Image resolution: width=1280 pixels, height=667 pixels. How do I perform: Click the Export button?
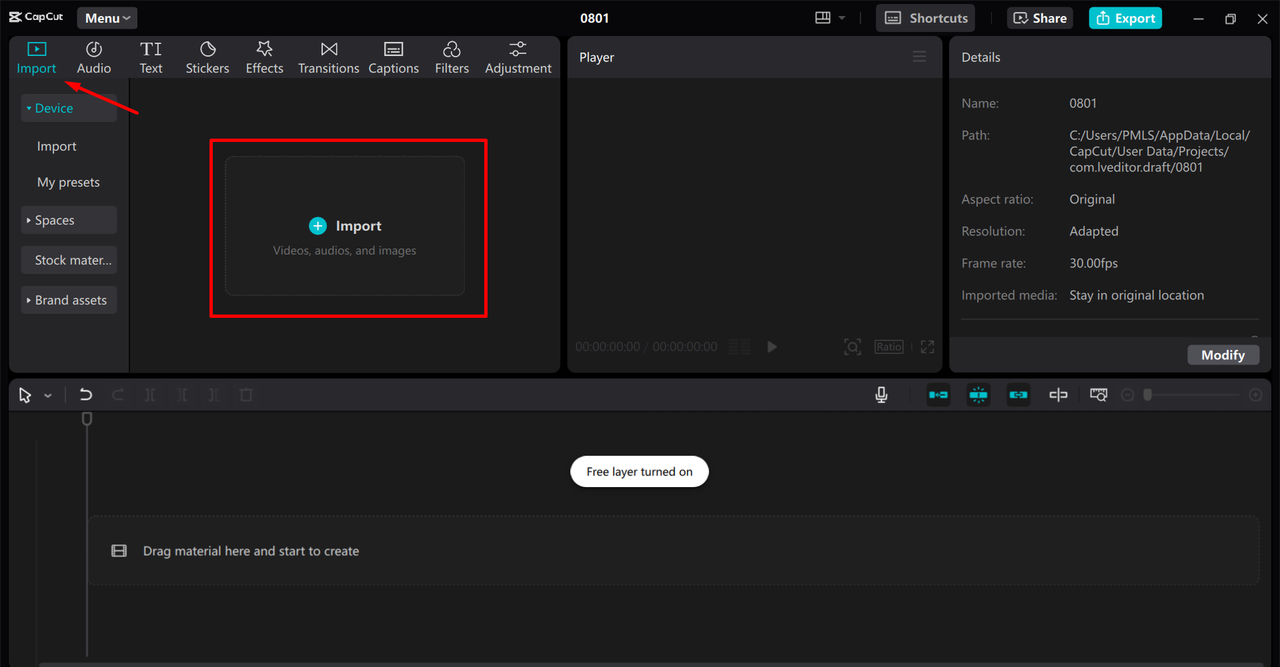pos(1125,18)
